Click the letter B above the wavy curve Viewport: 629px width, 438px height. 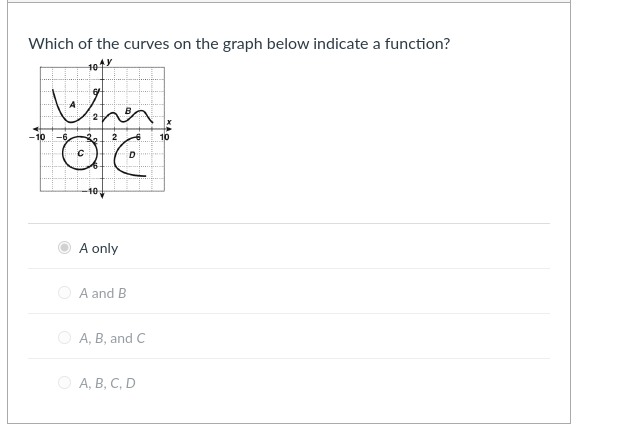tap(128, 111)
